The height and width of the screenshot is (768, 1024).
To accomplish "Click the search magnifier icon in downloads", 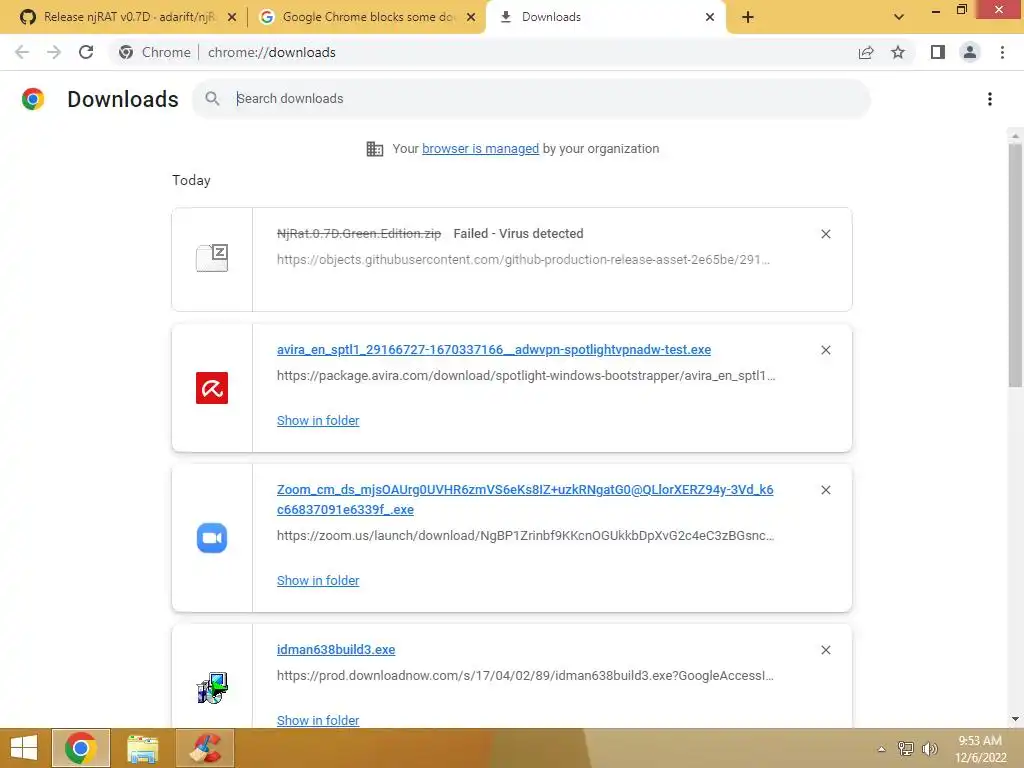I will (212, 99).
